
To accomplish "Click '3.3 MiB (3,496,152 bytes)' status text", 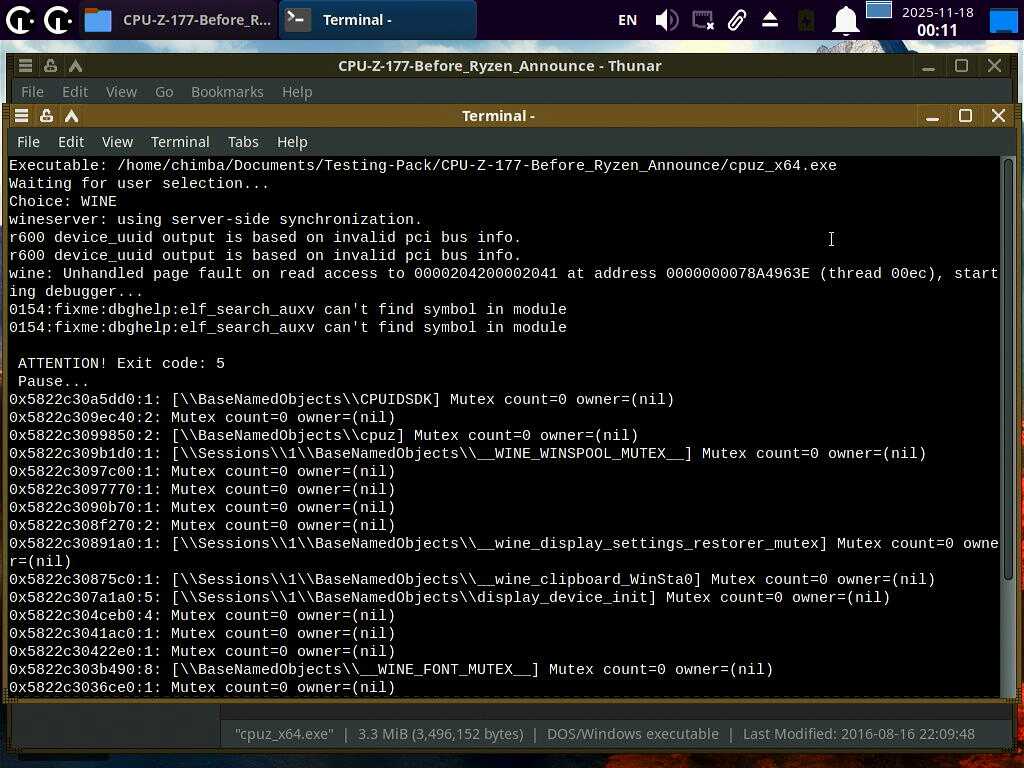I will pos(441,734).
